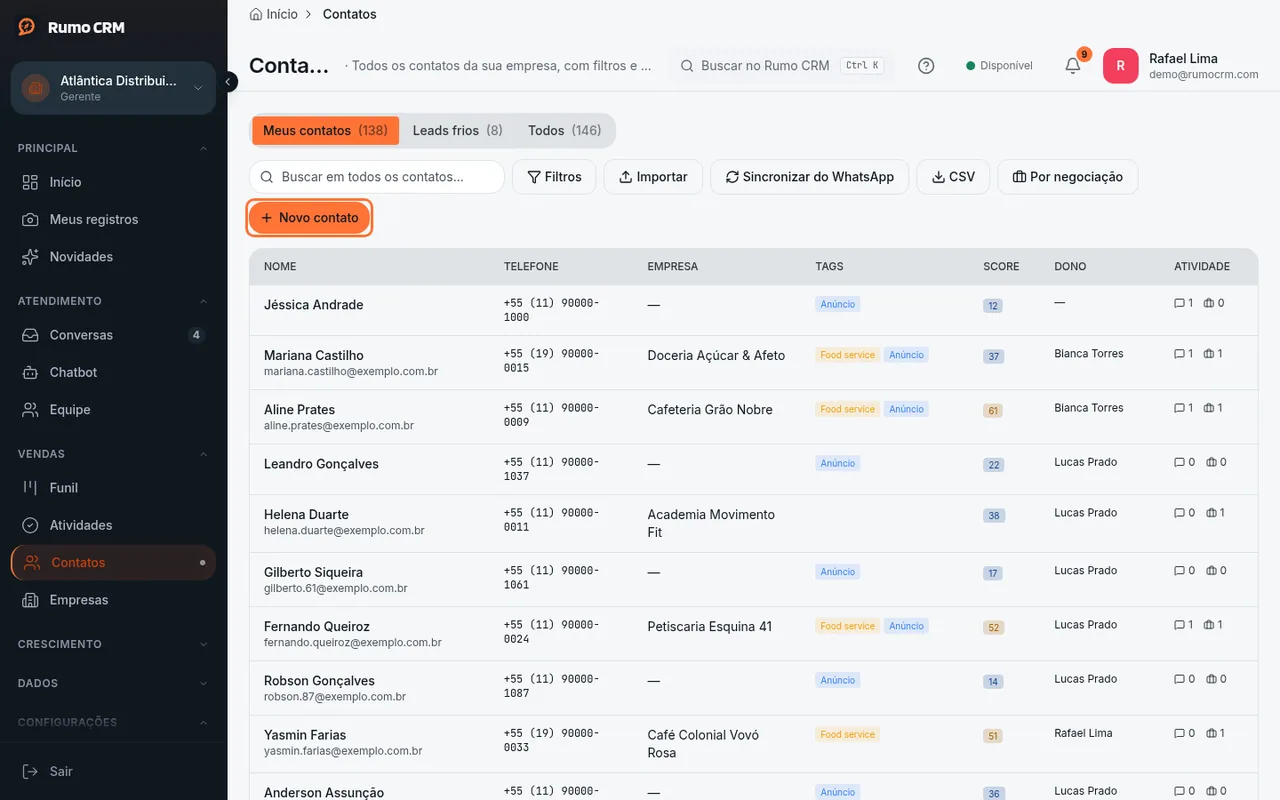Screen dimensions: 1280x800
Task: Click the Empresas building icon
Action: click(31, 600)
